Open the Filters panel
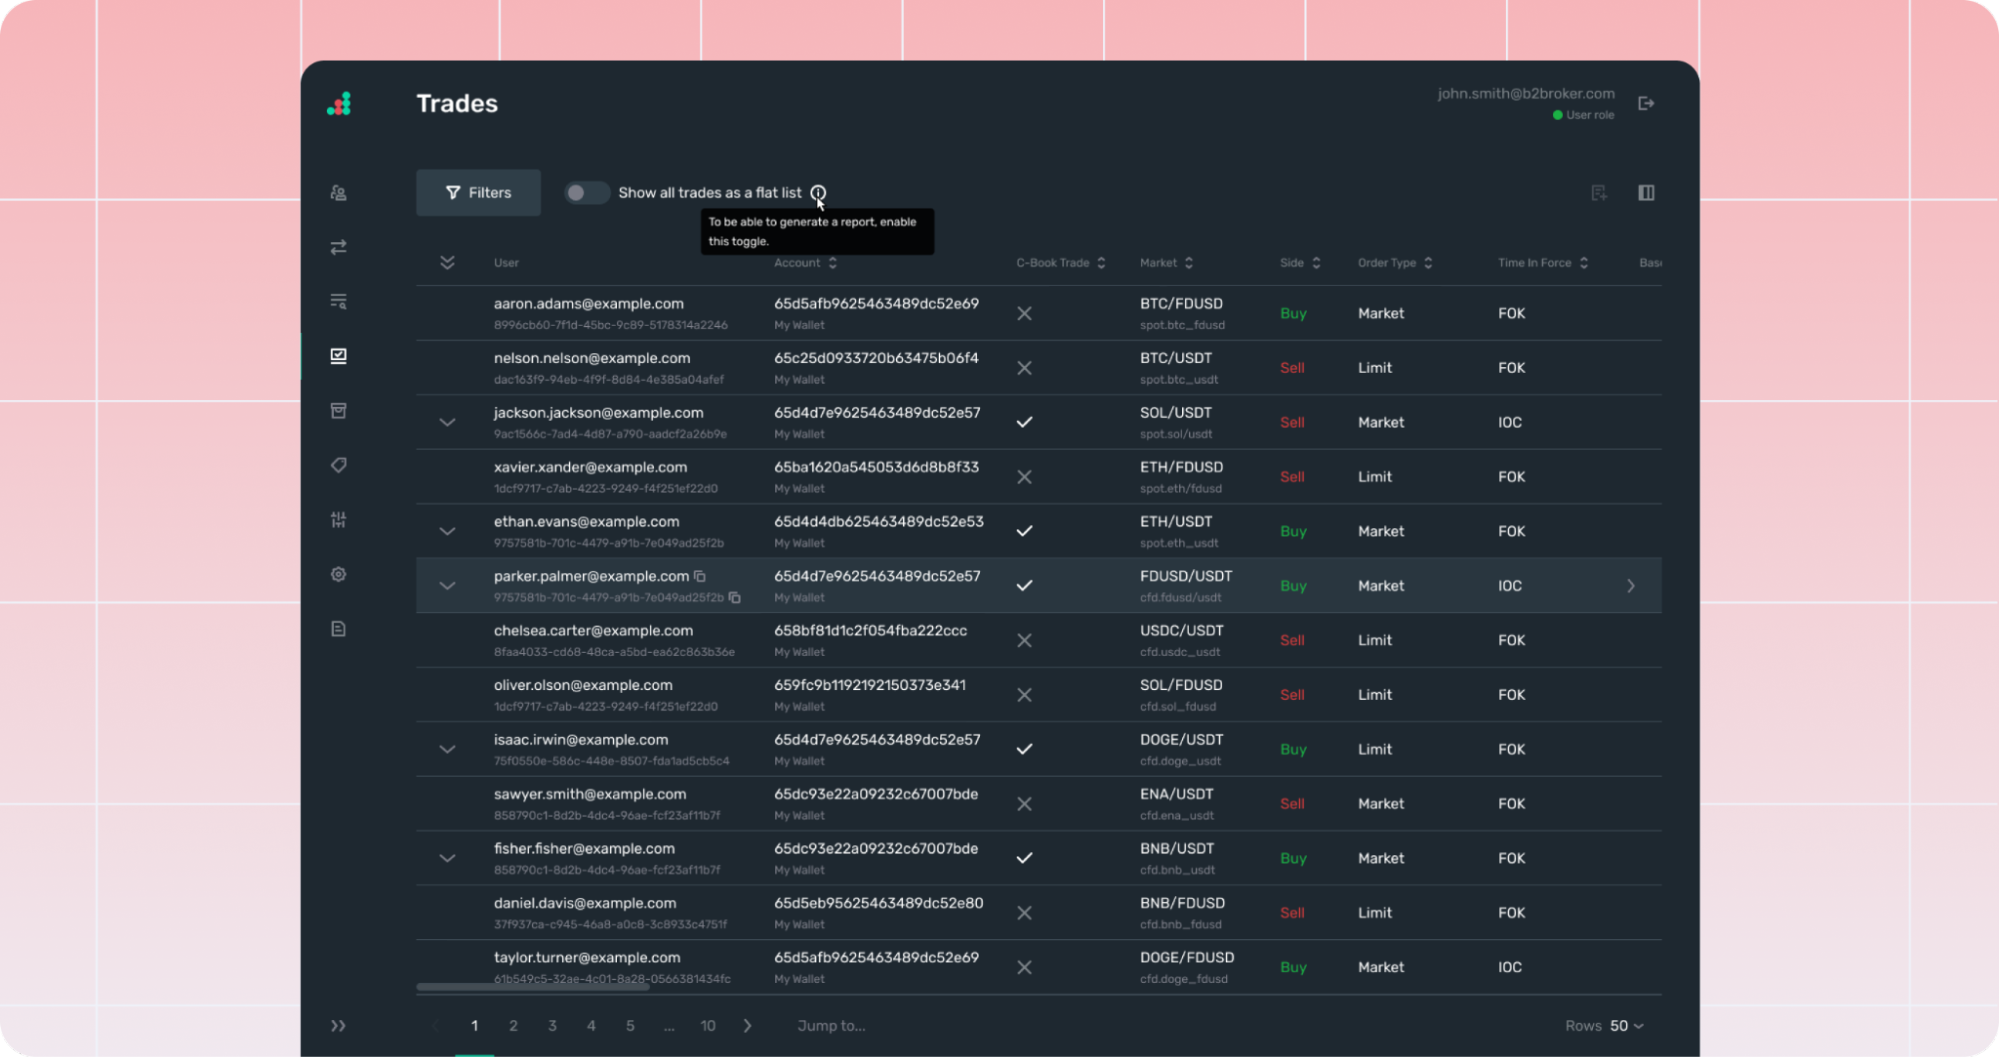Viewport: 1999px width, 1058px height. click(477, 192)
